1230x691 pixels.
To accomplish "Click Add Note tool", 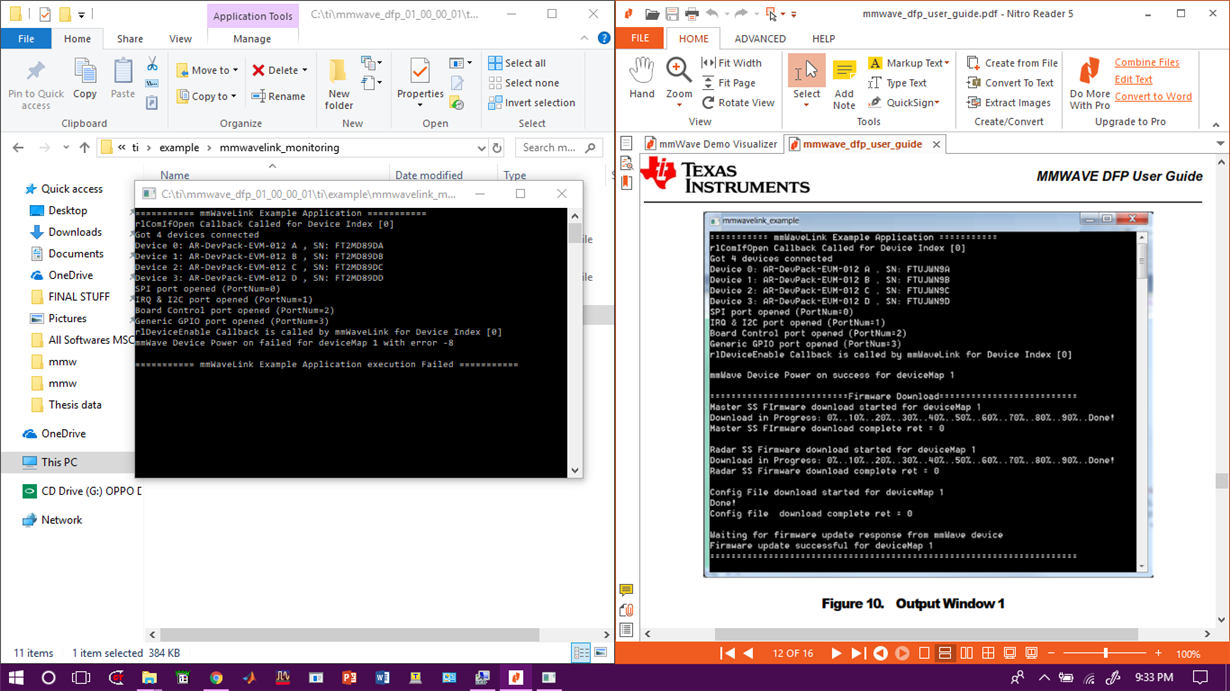I will (844, 82).
